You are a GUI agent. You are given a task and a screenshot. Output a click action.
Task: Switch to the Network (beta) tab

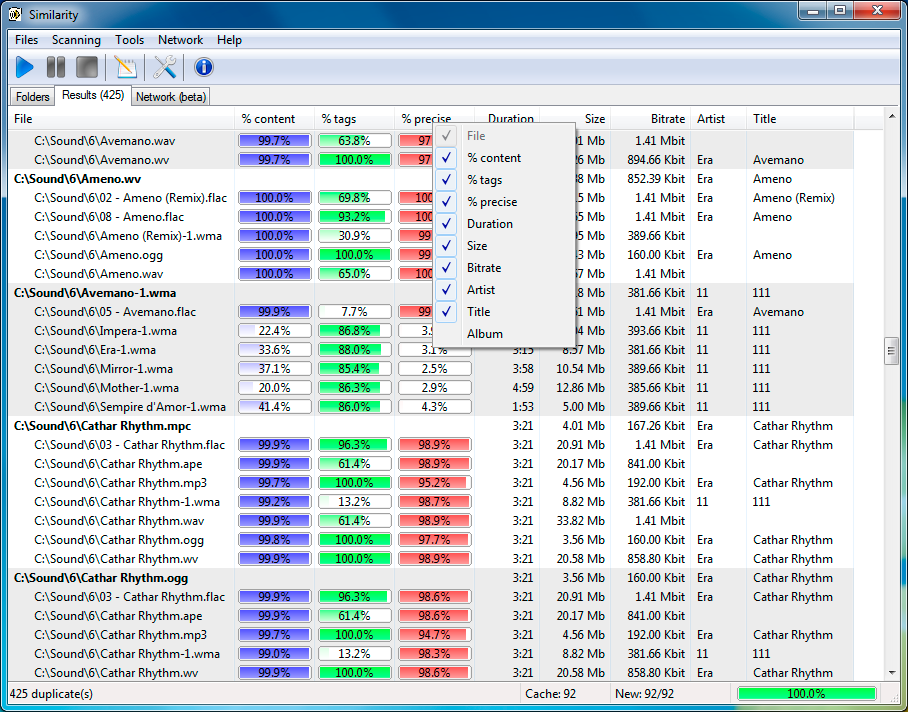pos(170,97)
